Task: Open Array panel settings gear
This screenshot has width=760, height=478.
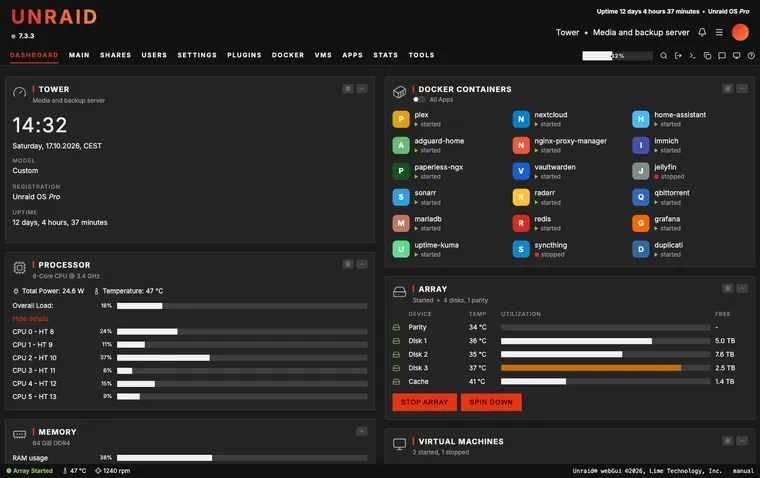Action: pyautogui.click(x=728, y=288)
